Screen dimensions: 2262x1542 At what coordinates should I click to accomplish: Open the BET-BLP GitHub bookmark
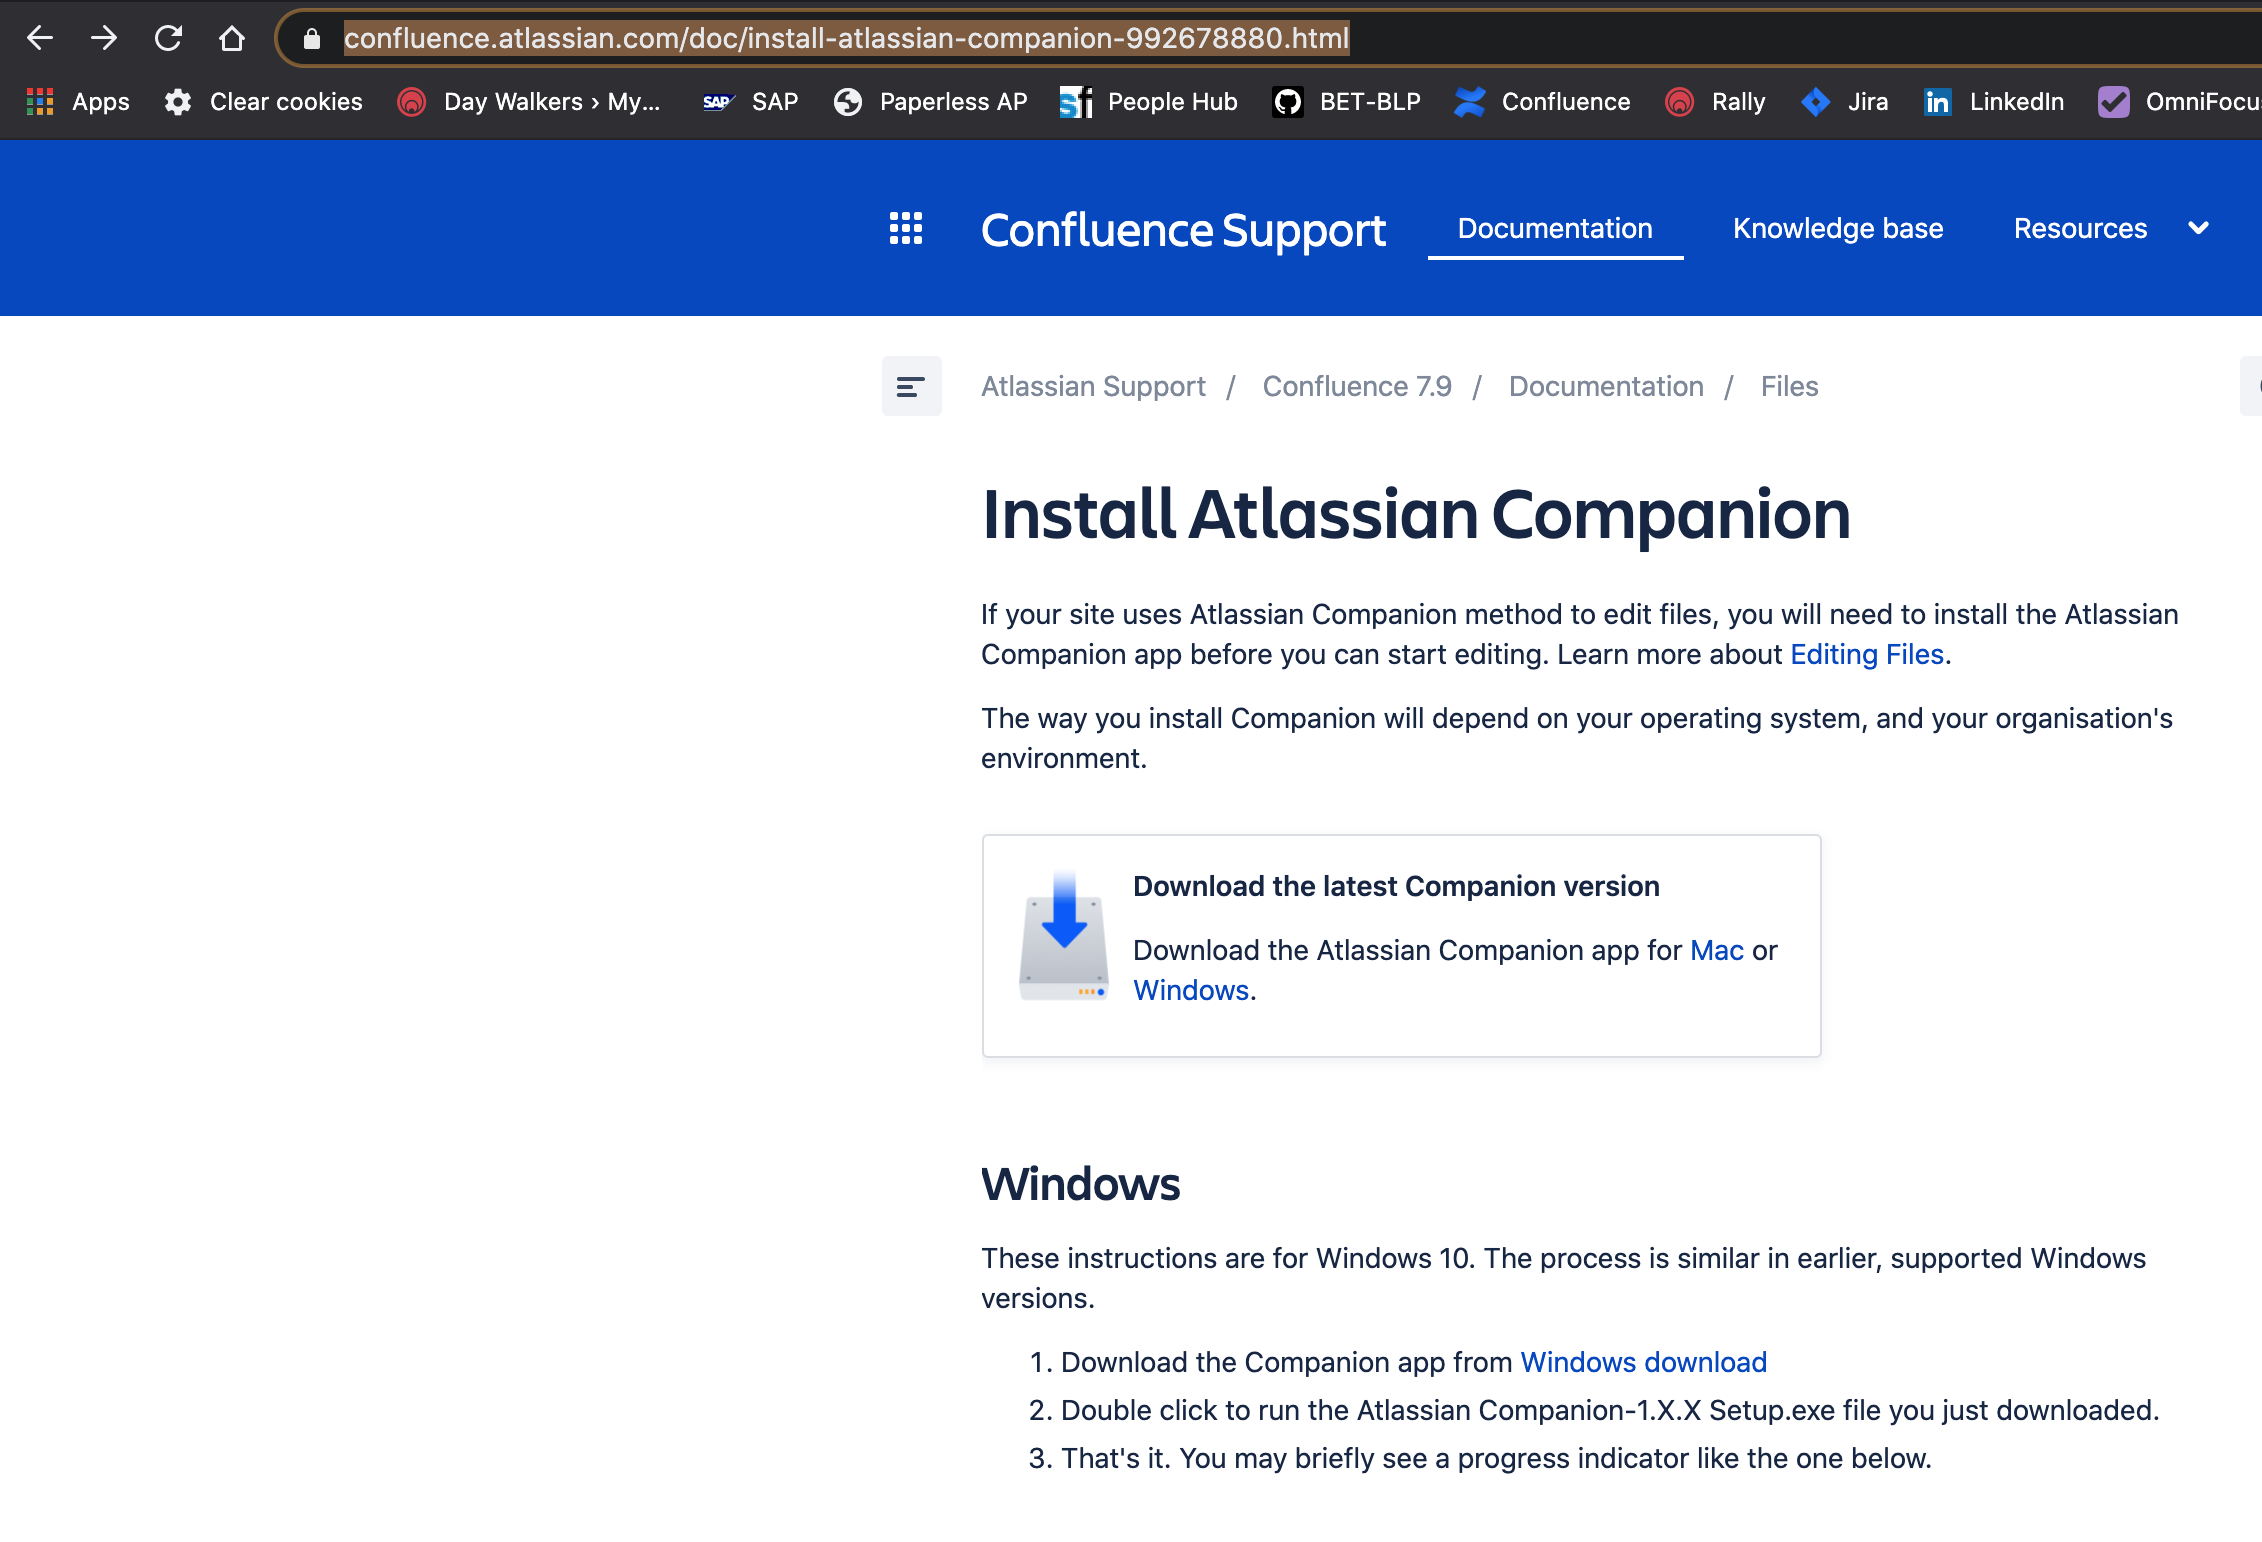(x=1347, y=101)
